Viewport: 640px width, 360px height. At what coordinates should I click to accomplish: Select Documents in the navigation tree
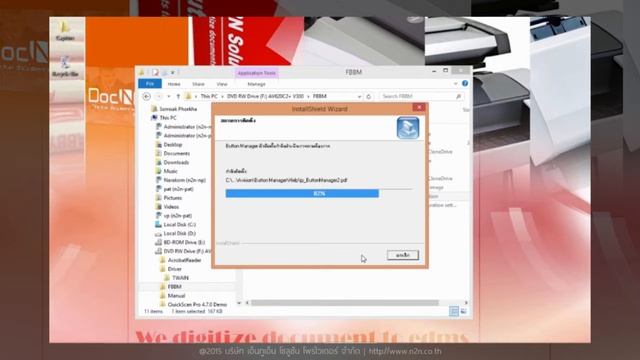(176, 153)
